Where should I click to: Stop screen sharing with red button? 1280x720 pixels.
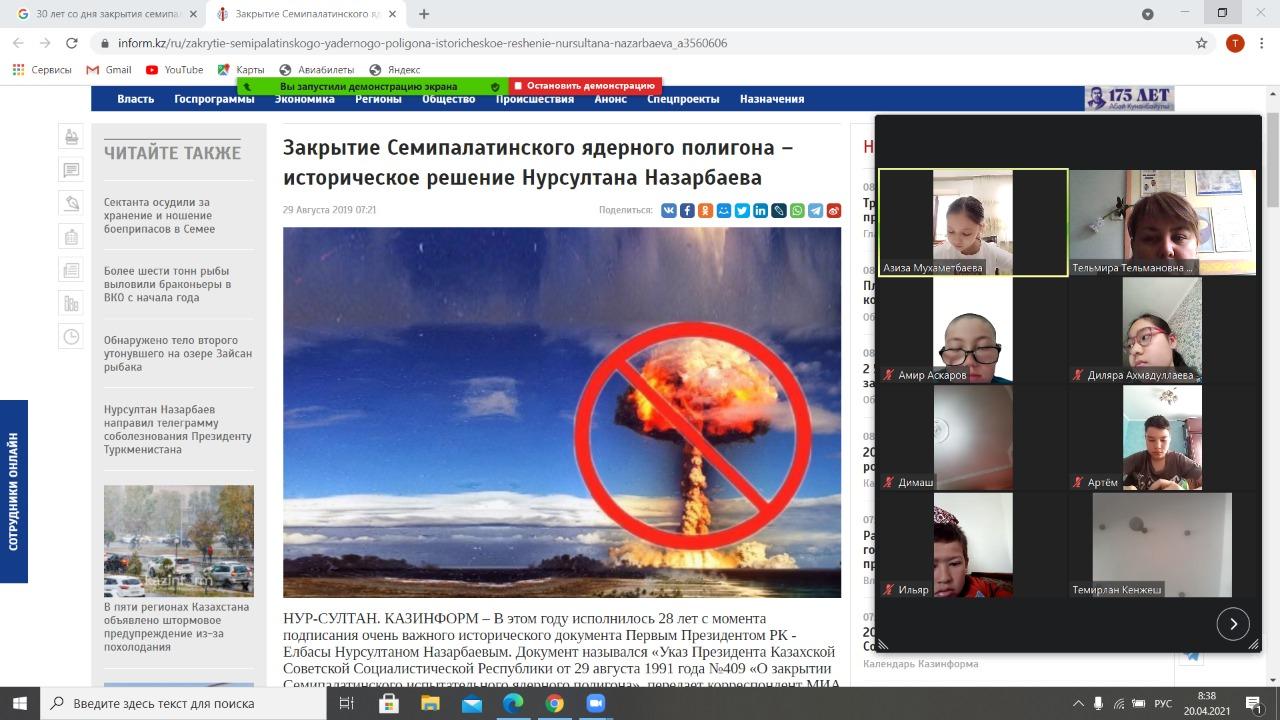(585, 86)
